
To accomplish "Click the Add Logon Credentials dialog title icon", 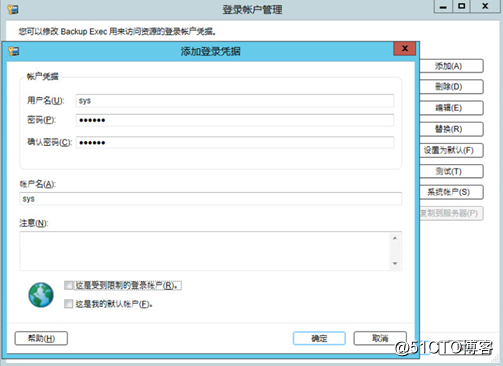I will (x=14, y=51).
